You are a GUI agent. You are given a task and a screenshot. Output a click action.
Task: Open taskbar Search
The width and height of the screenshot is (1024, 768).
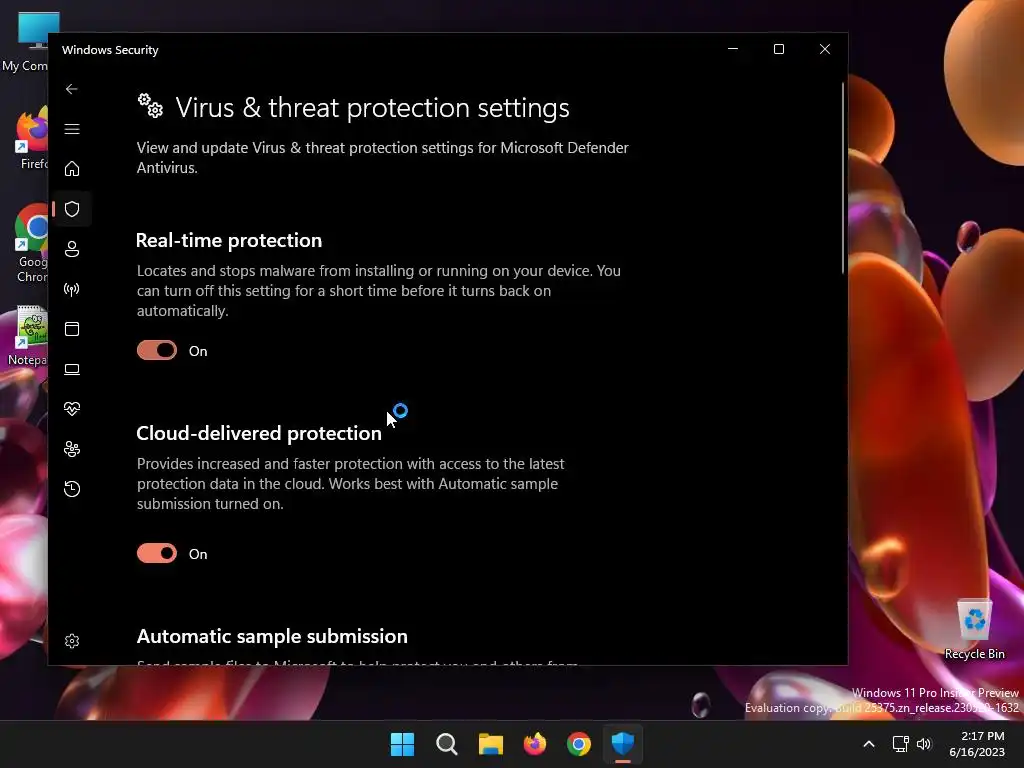(x=447, y=744)
